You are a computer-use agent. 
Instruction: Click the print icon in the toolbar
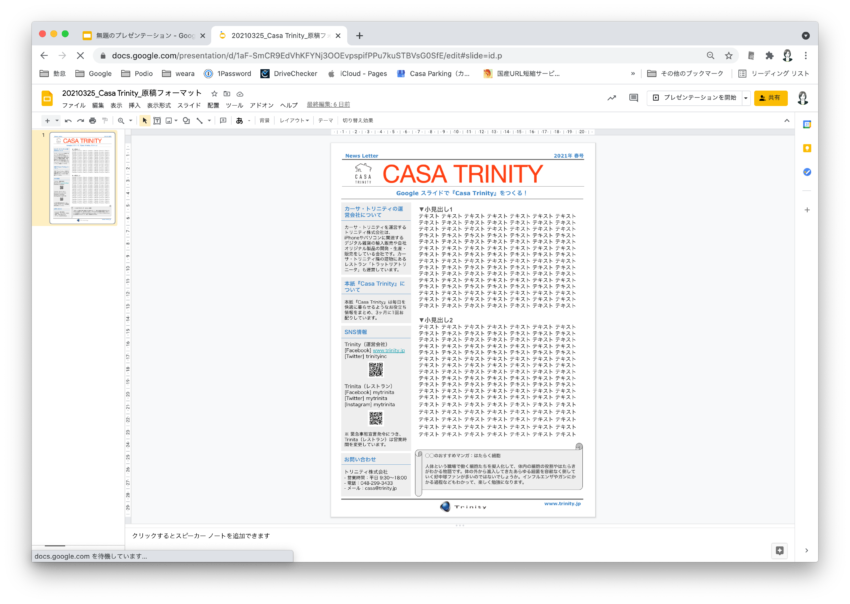point(92,120)
